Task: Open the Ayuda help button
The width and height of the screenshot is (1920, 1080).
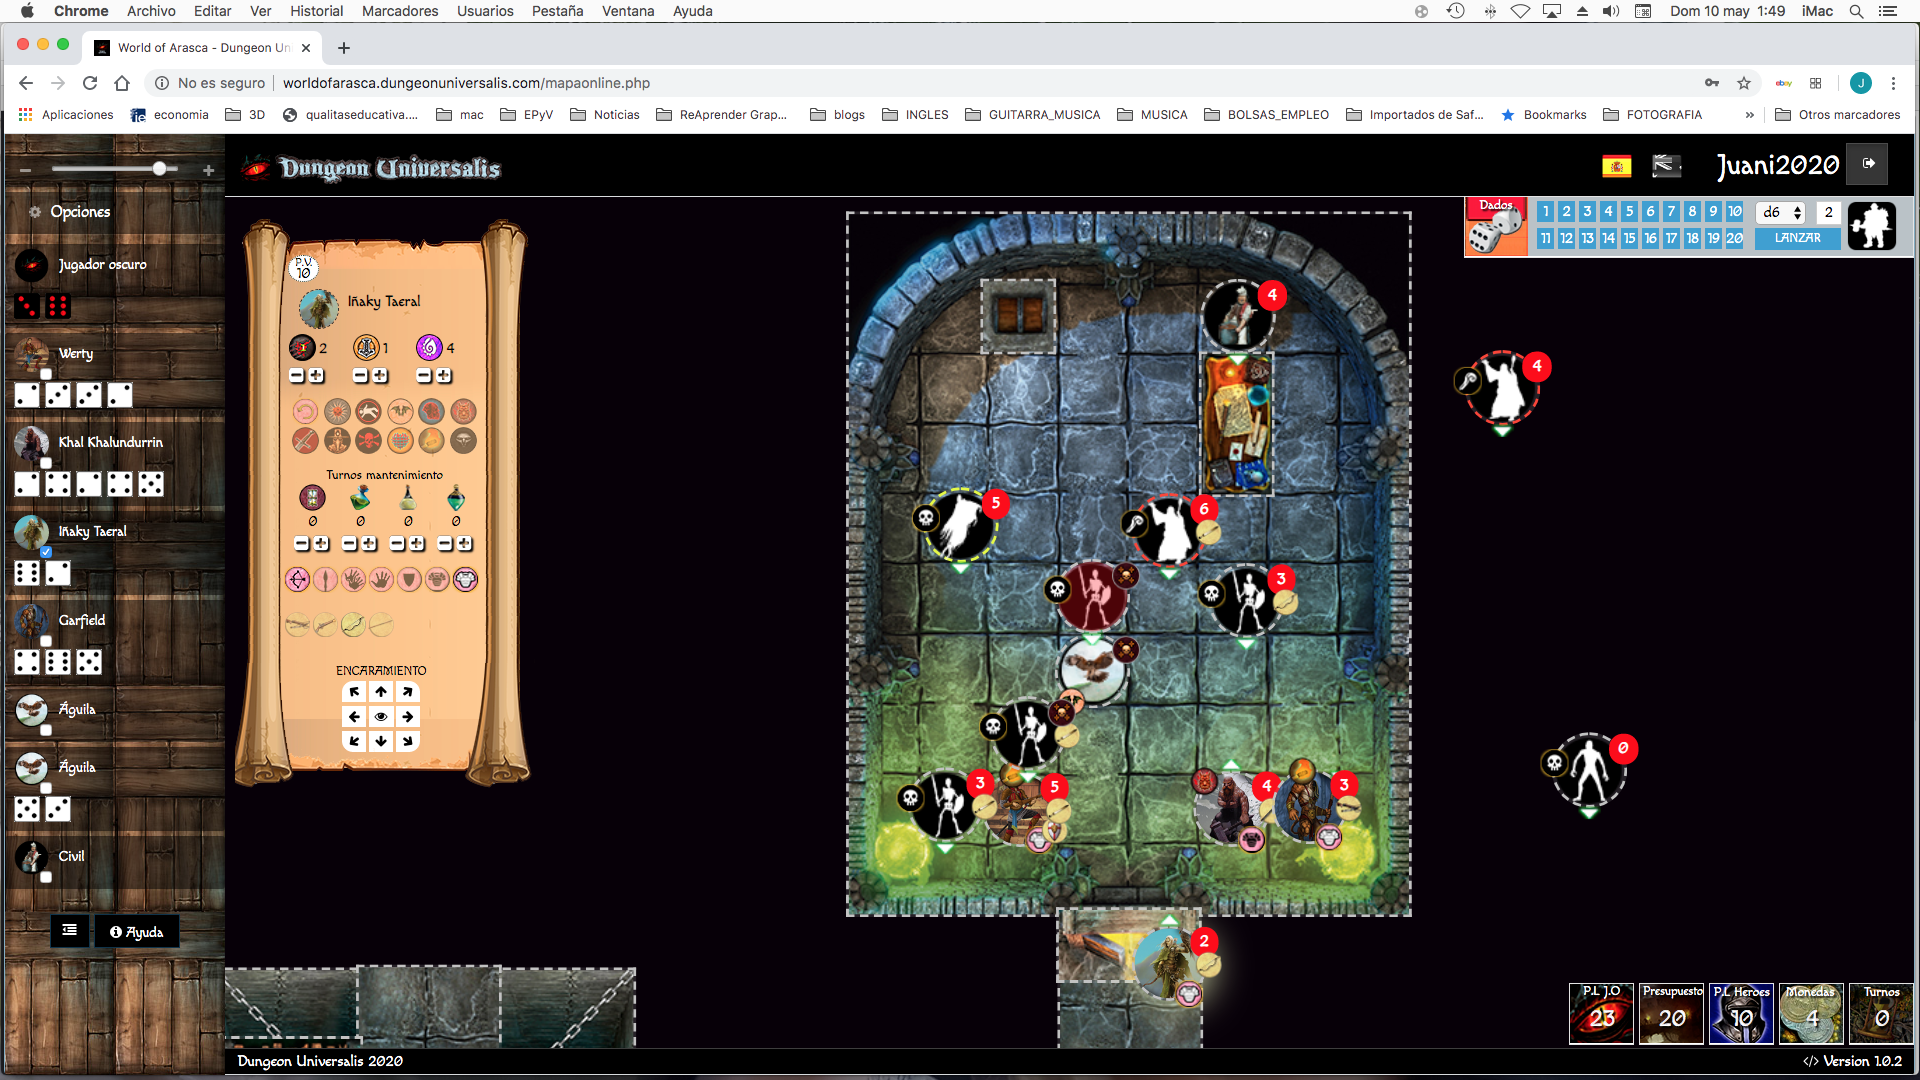Action: [137, 931]
